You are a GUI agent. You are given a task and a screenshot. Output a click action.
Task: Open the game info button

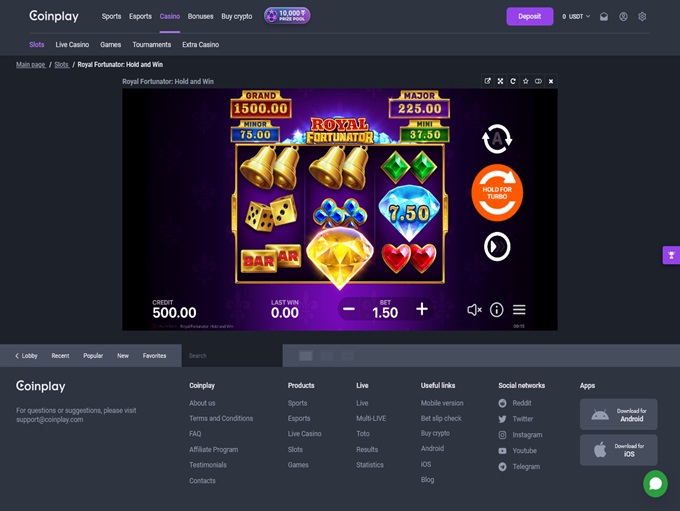pos(496,310)
